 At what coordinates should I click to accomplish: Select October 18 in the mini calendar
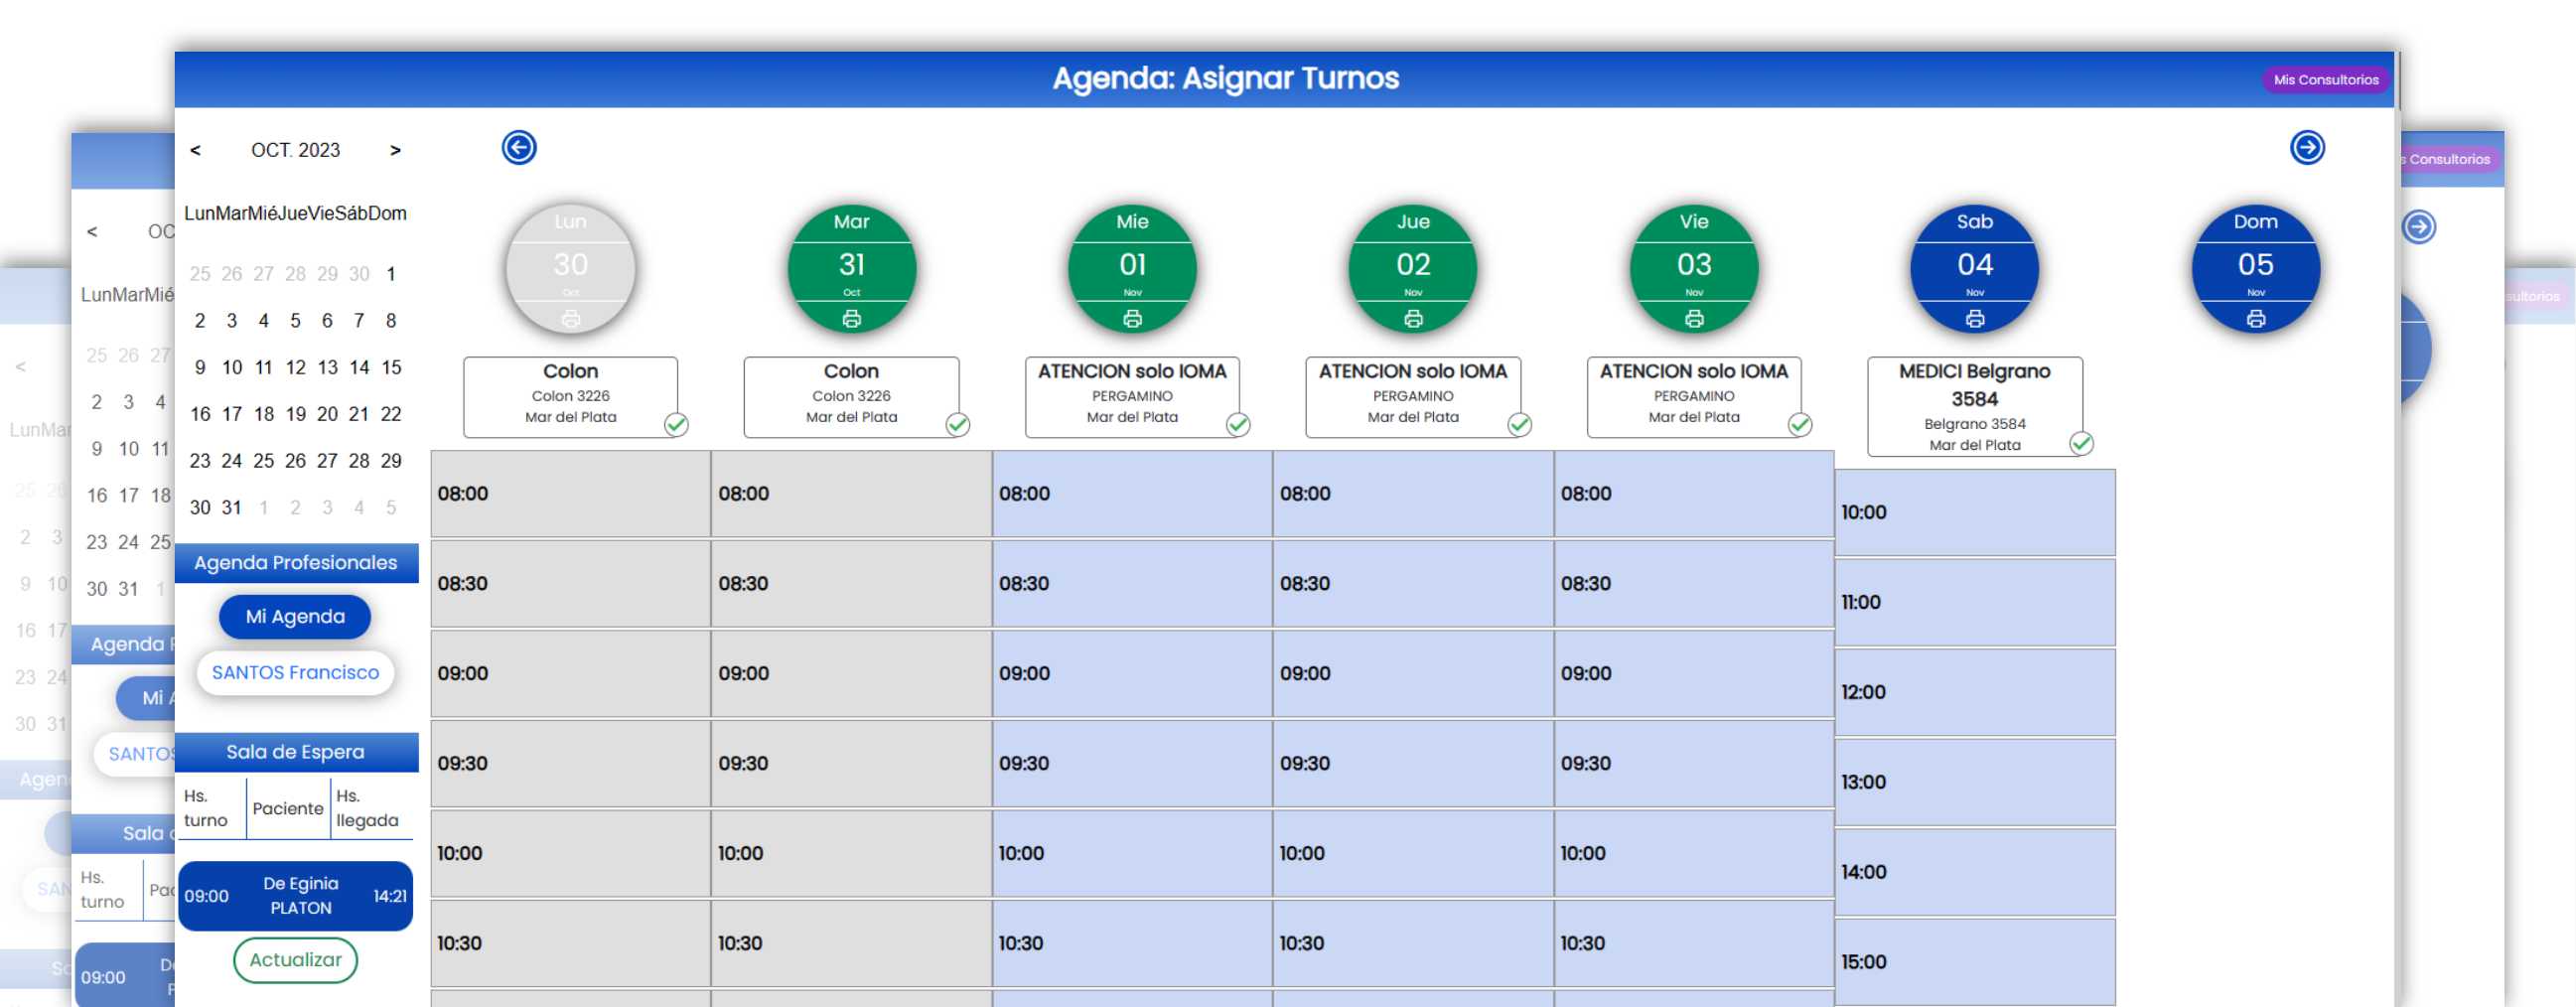pyautogui.click(x=263, y=414)
